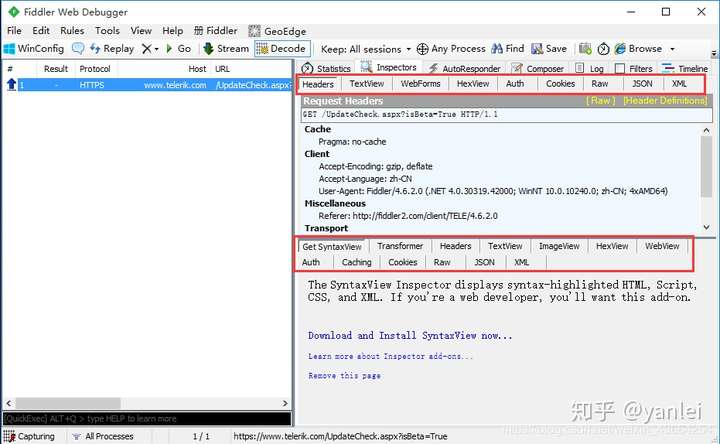Click the session upload arrow icon
Image resolution: width=720 pixels, height=444 pixels.
point(11,84)
